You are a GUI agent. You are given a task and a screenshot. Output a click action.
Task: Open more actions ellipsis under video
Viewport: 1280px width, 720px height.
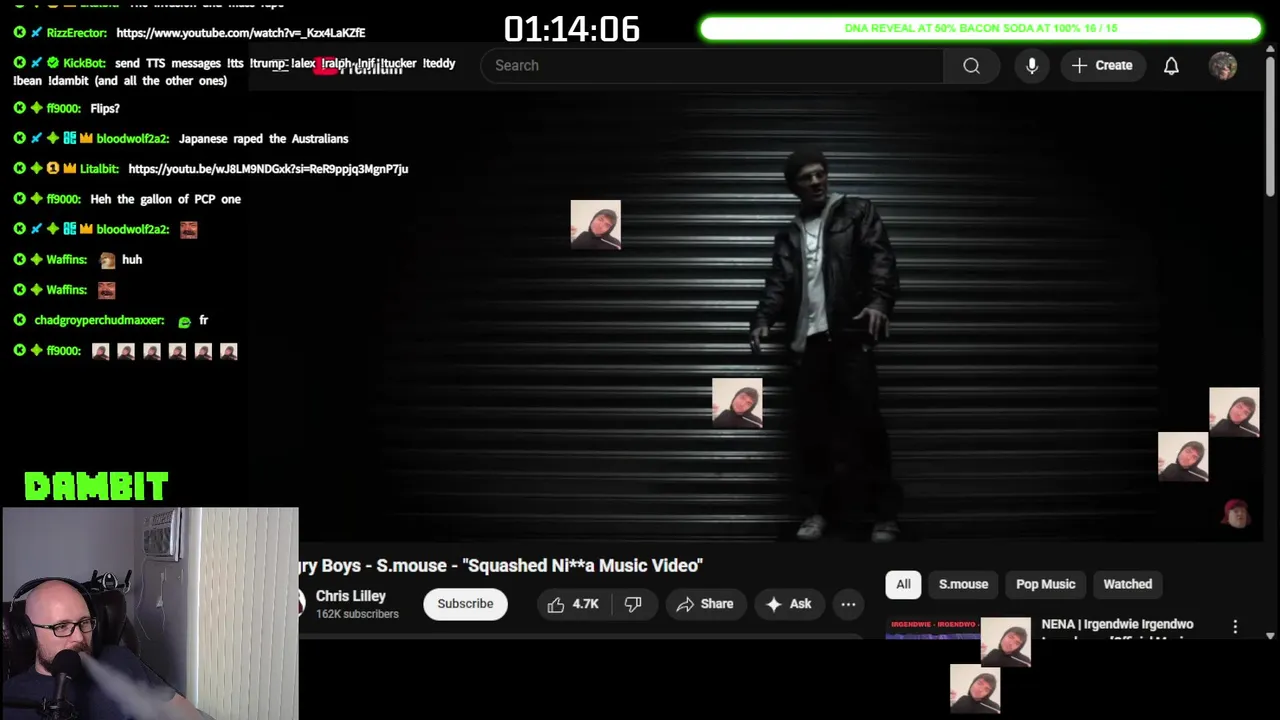coord(848,604)
